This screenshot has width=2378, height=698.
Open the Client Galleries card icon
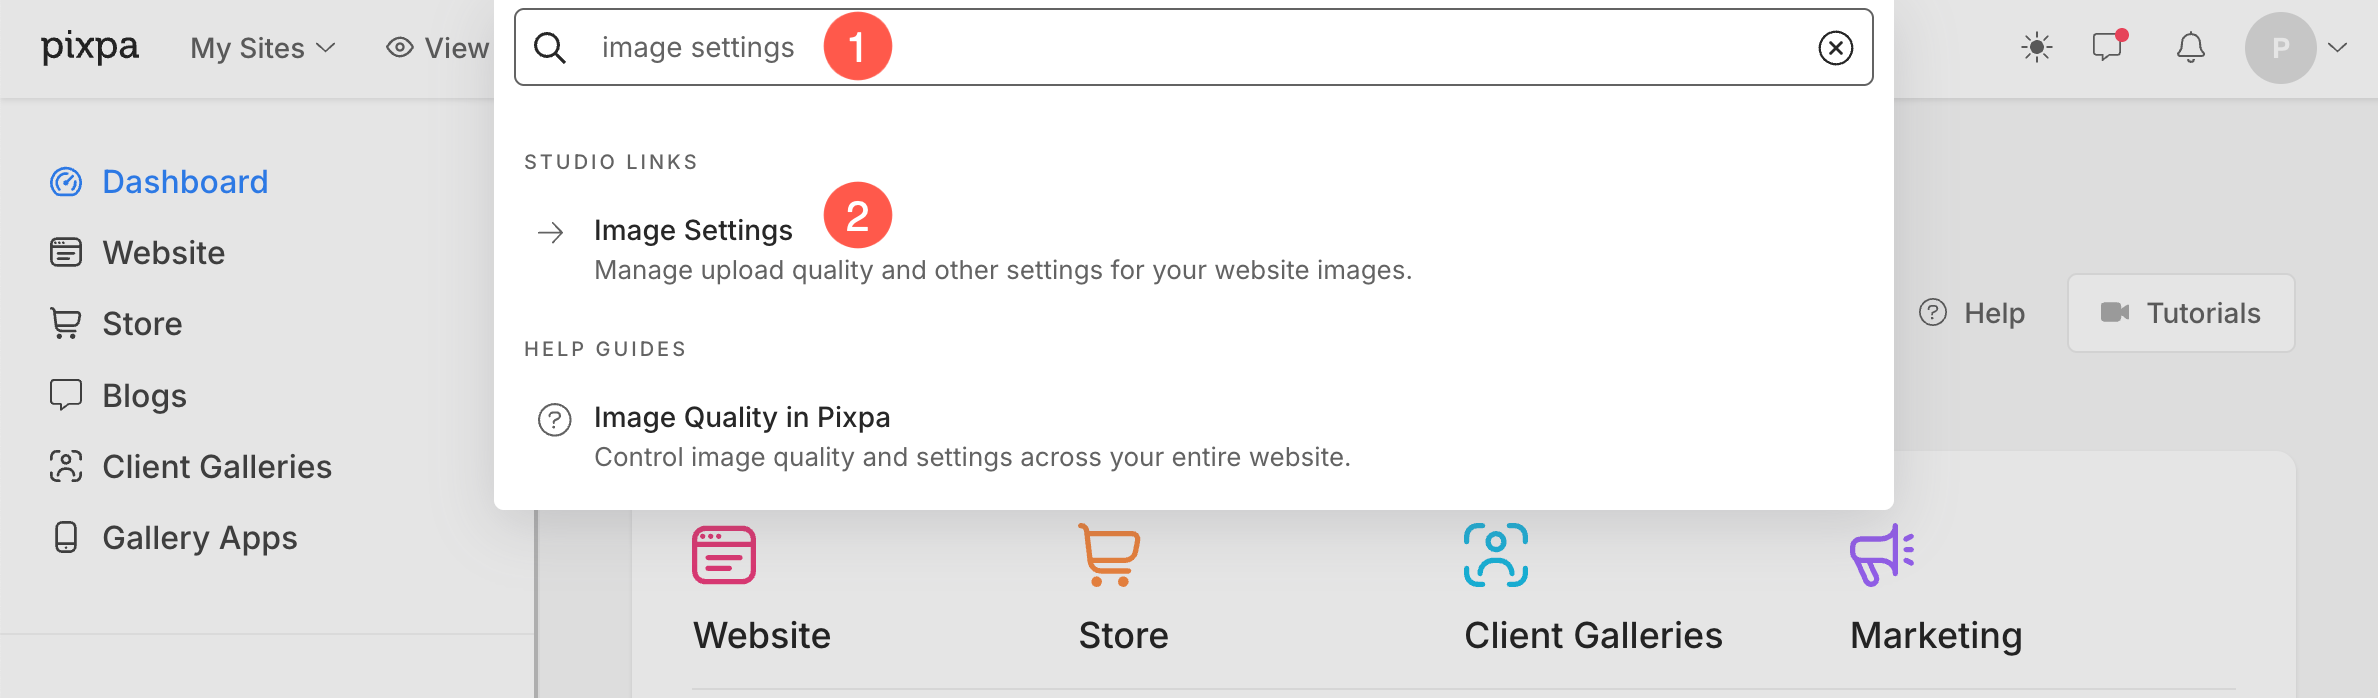1496,555
